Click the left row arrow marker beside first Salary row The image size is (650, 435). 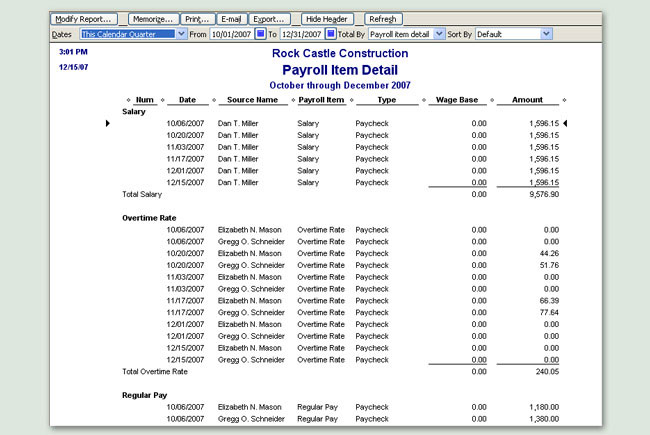[x=109, y=123]
